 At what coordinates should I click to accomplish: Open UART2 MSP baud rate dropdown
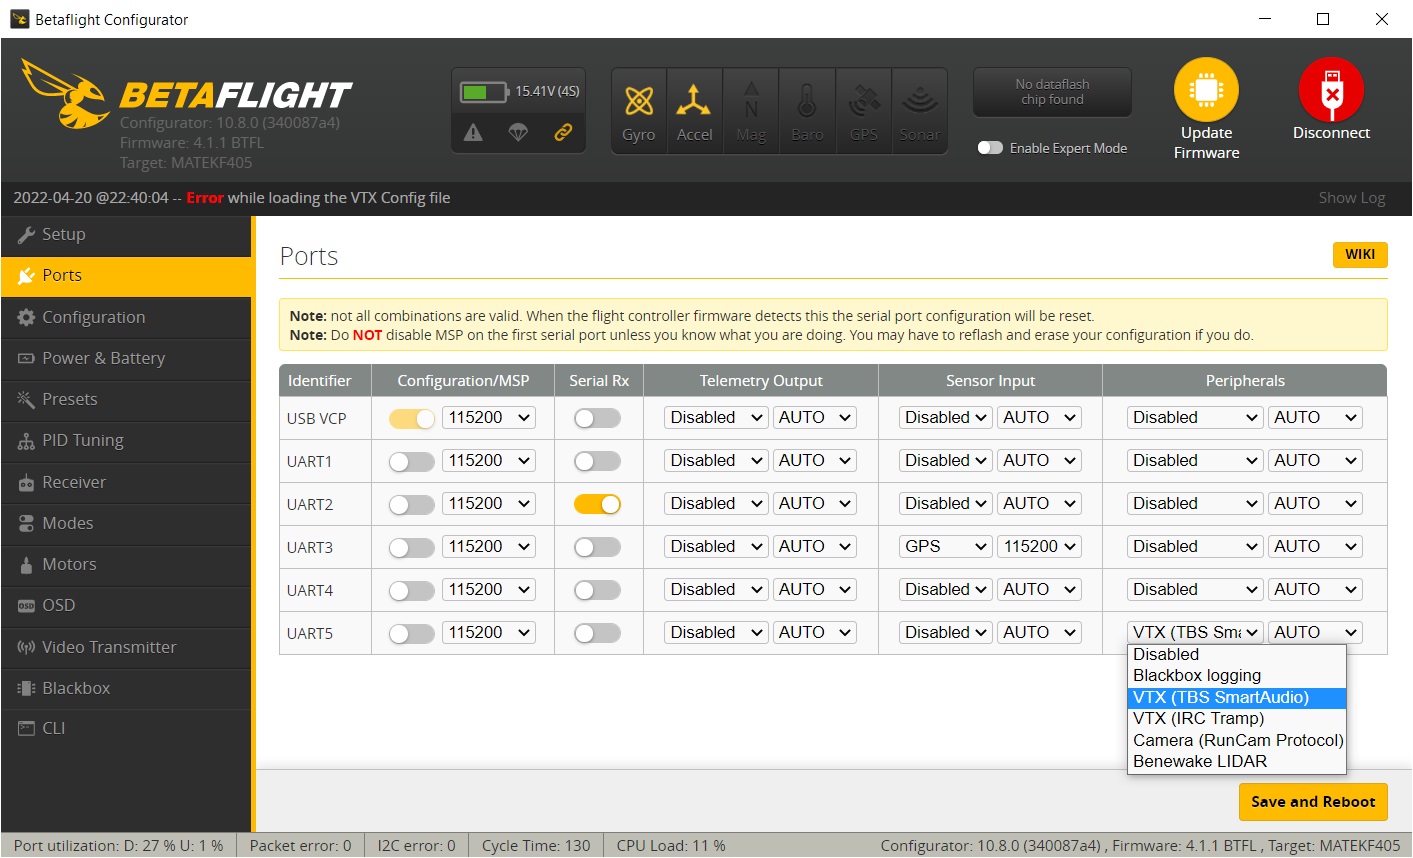[489, 504]
